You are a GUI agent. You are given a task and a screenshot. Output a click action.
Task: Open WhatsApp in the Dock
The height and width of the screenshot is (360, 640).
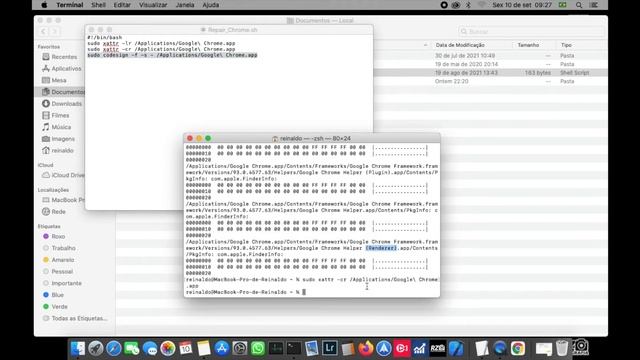point(258,349)
